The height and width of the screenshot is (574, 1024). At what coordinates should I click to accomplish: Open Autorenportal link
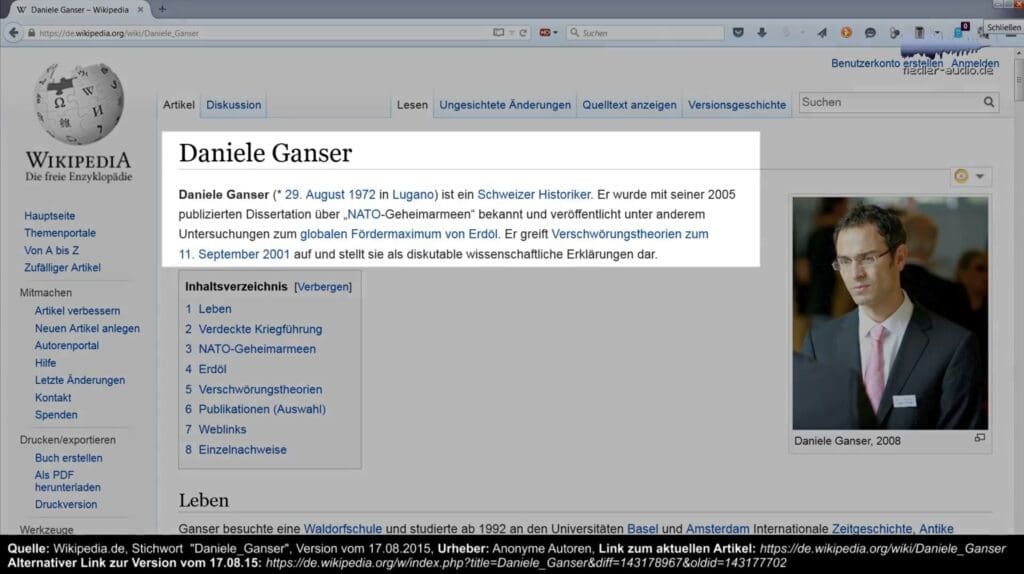(x=67, y=345)
